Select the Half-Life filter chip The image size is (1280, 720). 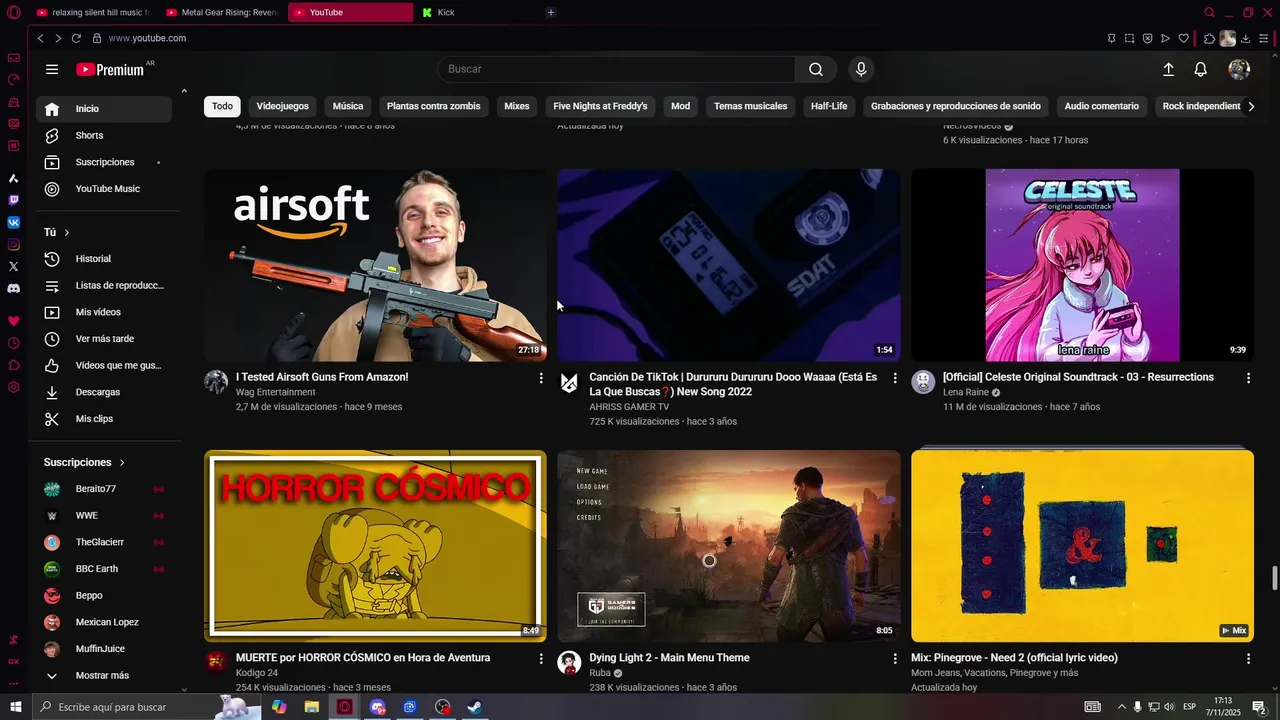(829, 106)
